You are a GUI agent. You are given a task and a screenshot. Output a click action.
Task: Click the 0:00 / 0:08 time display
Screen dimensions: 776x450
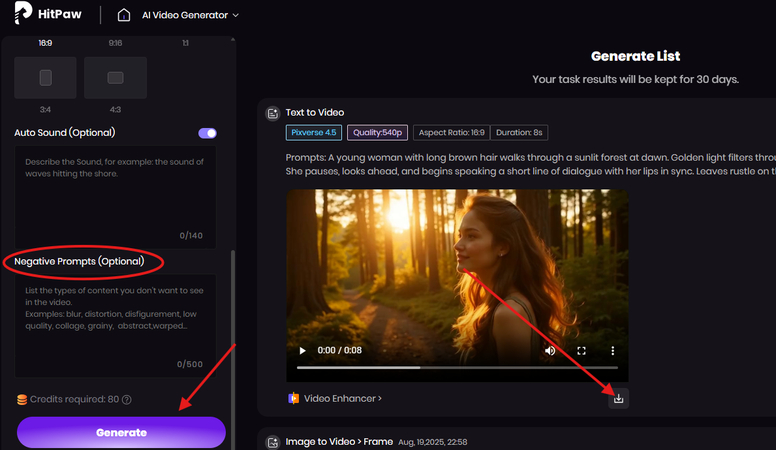tap(340, 350)
